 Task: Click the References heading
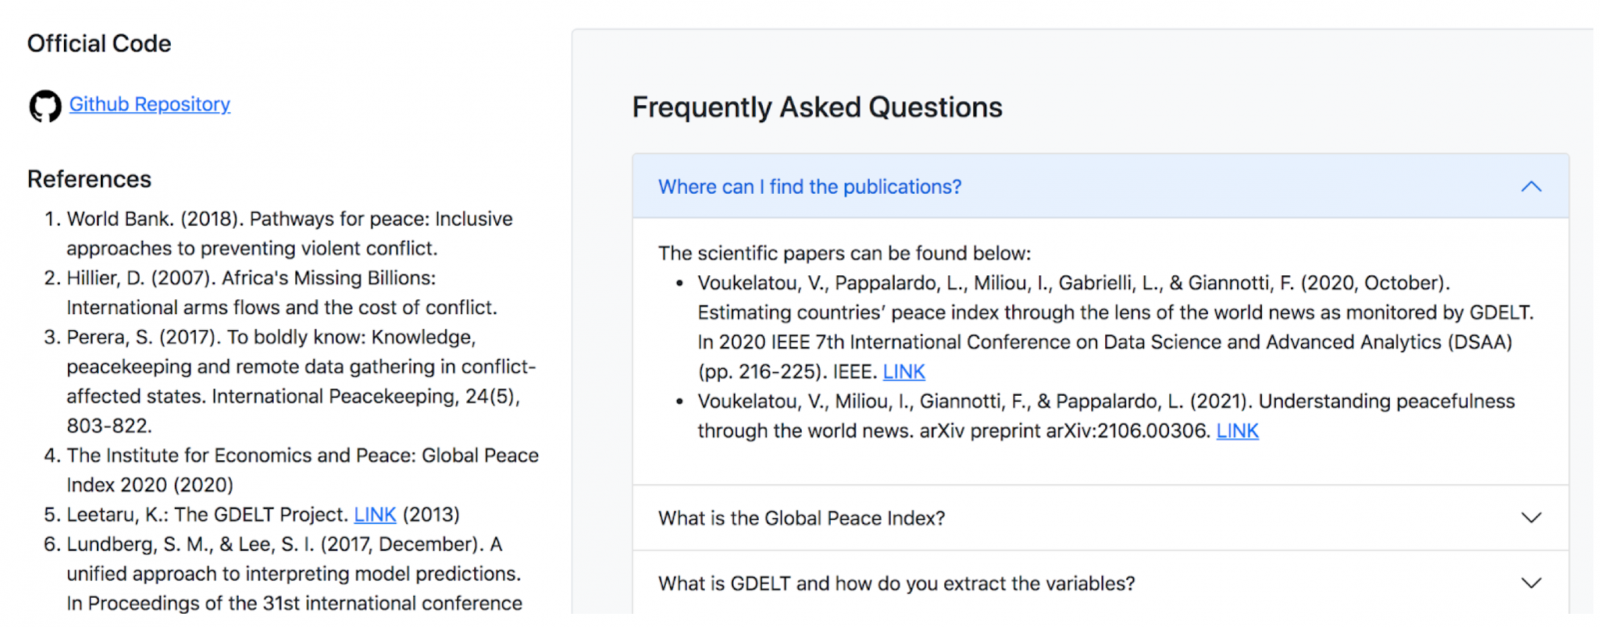pyautogui.click(x=89, y=180)
